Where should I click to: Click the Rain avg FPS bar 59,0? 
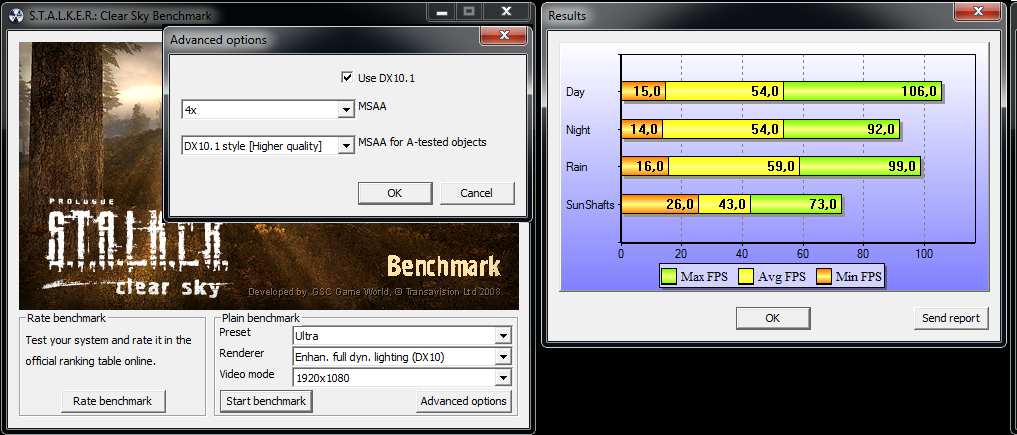coord(734,167)
